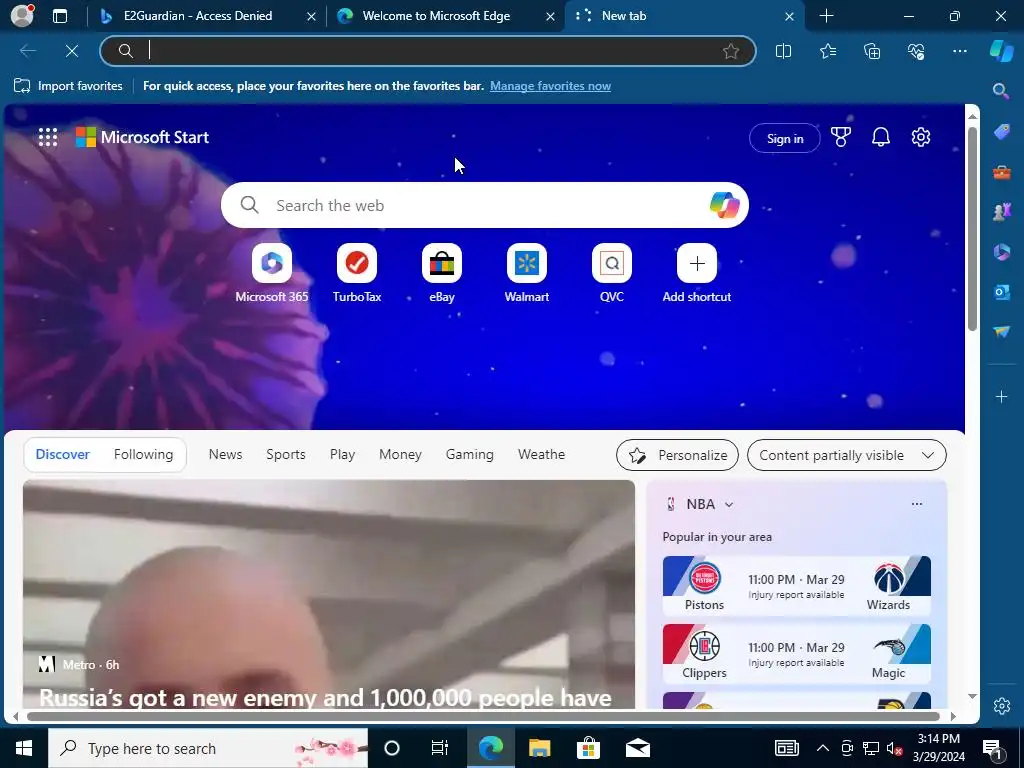Click the Add shortcut tile
The width and height of the screenshot is (1024, 768).
(697, 274)
